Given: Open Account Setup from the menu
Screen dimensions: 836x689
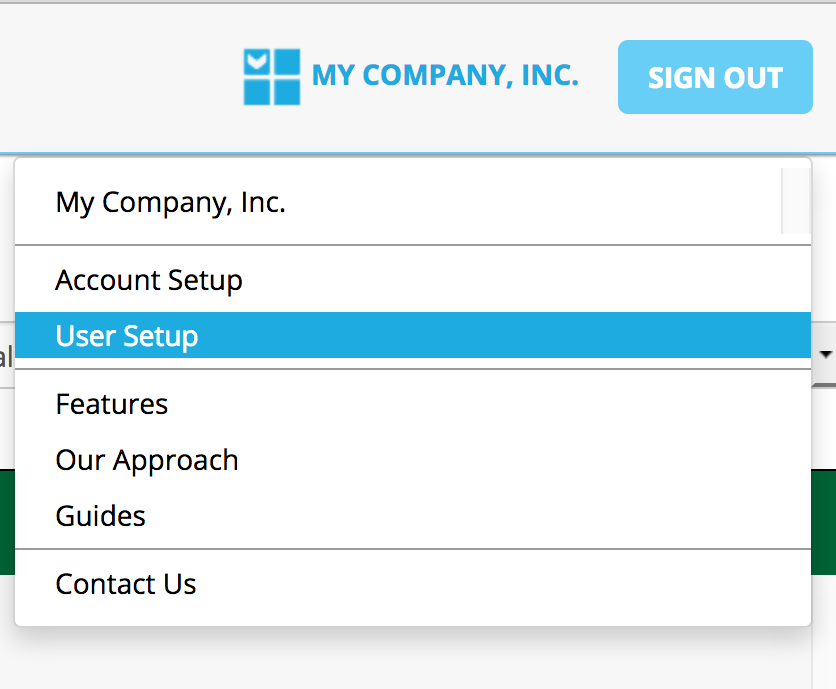Looking at the screenshot, I should click(x=149, y=280).
